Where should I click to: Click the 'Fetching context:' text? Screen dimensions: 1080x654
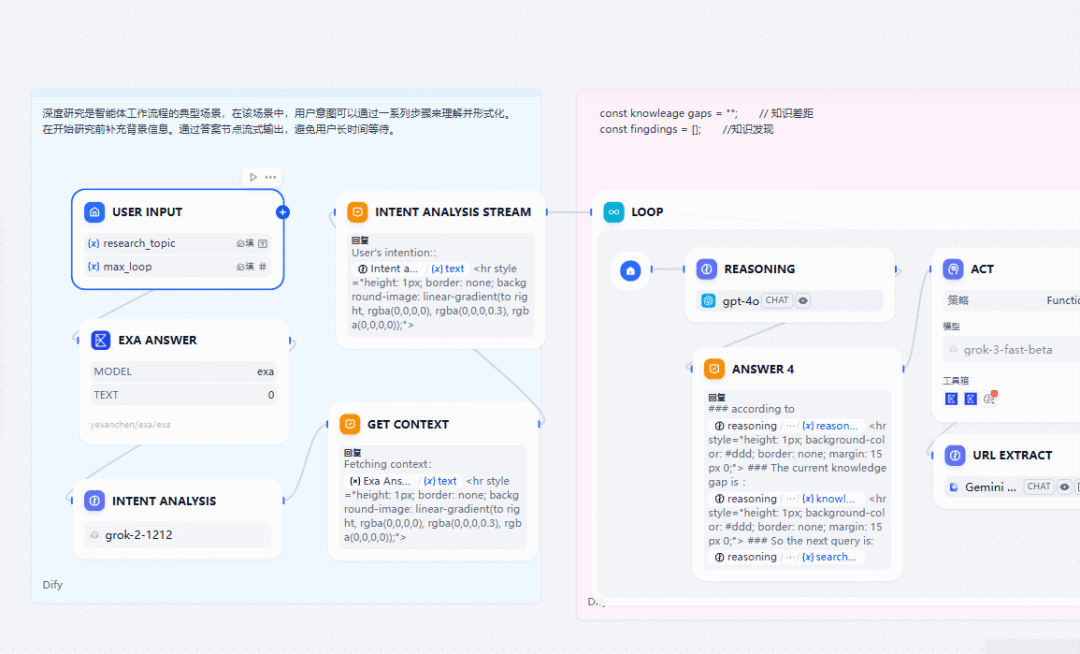(x=388, y=465)
